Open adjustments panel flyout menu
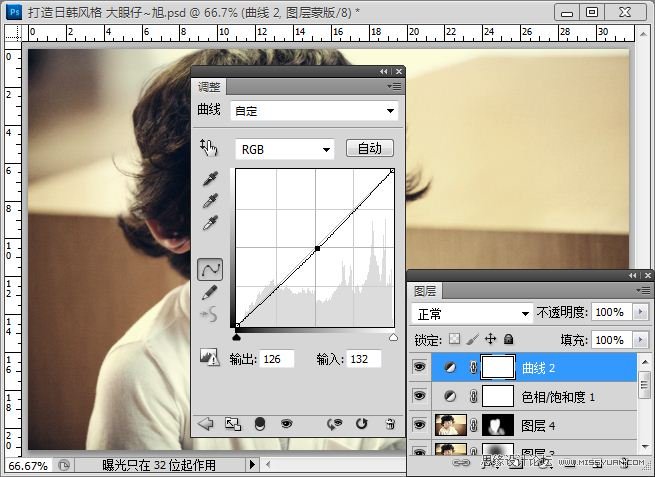Screen dimensions: 655x477 click(x=394, y=86)
